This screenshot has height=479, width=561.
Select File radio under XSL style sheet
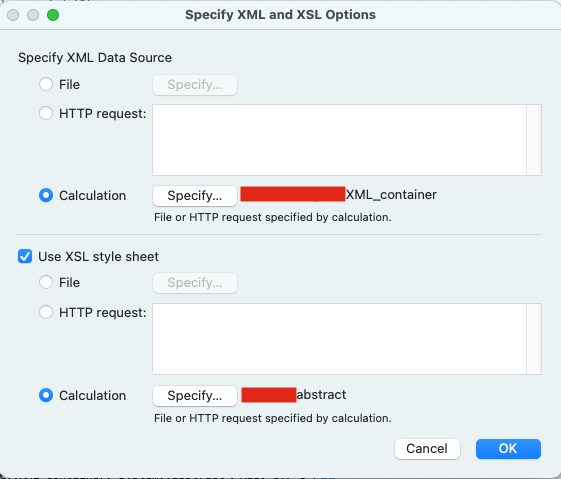(x=46, y=282)
